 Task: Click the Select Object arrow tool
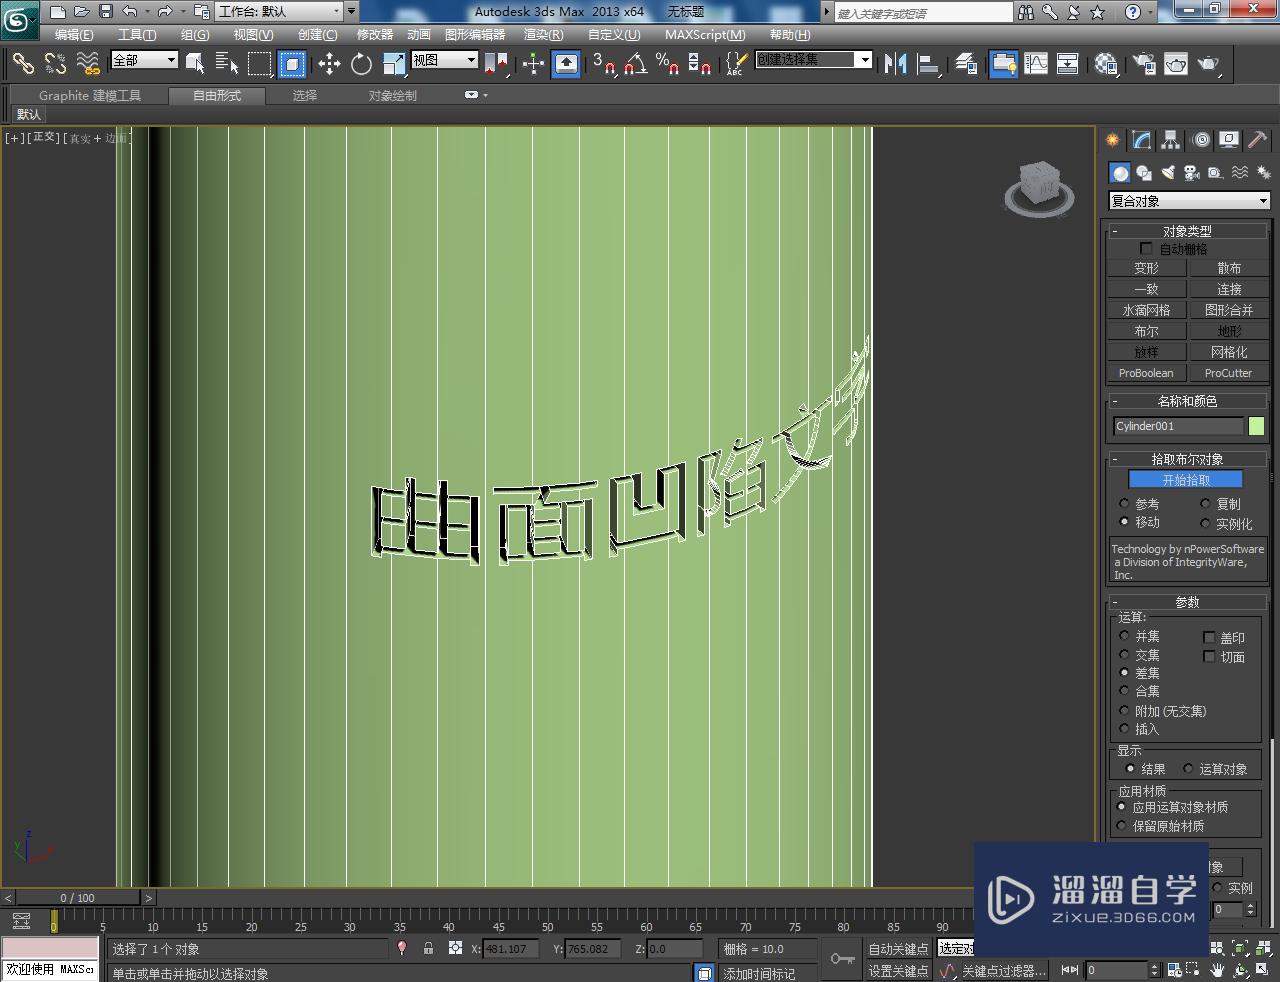(195, 64)
